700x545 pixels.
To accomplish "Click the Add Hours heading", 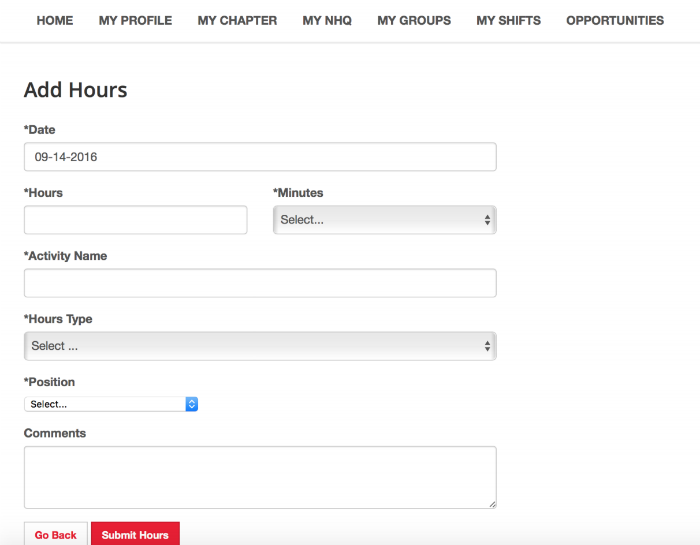I will 75,90.
